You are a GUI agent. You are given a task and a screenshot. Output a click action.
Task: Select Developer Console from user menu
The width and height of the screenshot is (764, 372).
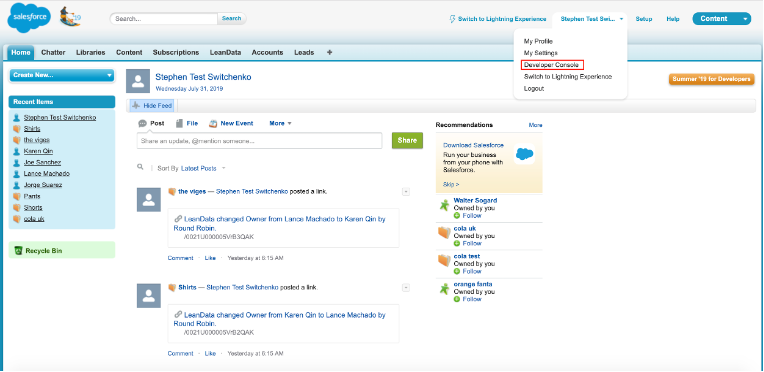552,65
